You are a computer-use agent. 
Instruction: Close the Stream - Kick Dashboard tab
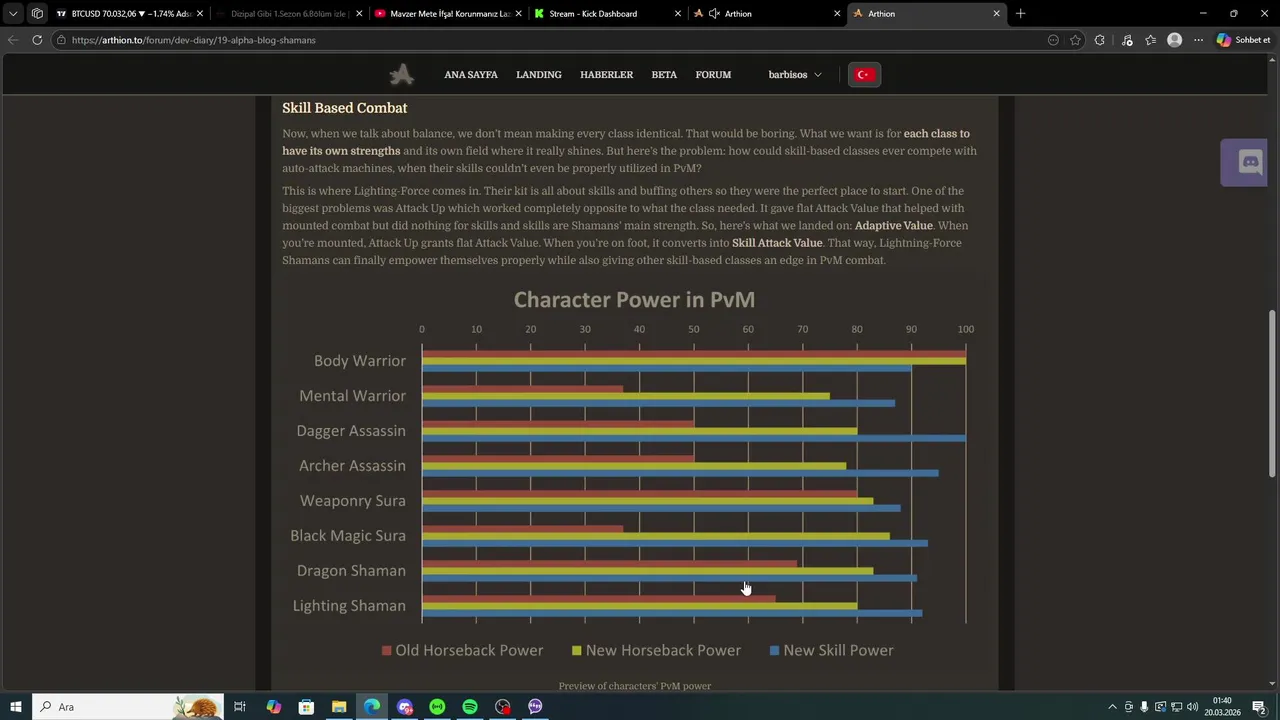pos(678,14)
